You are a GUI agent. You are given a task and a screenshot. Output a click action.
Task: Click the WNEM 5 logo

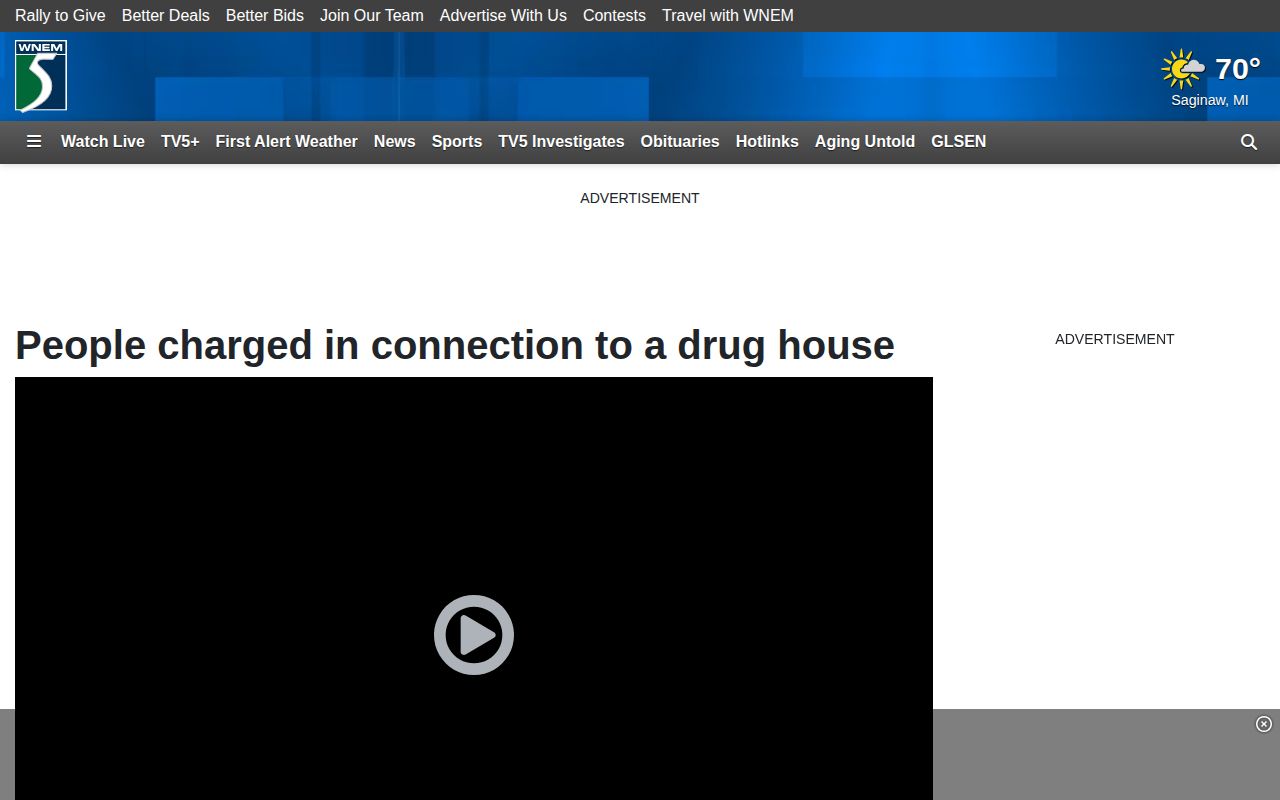(41, 76)
